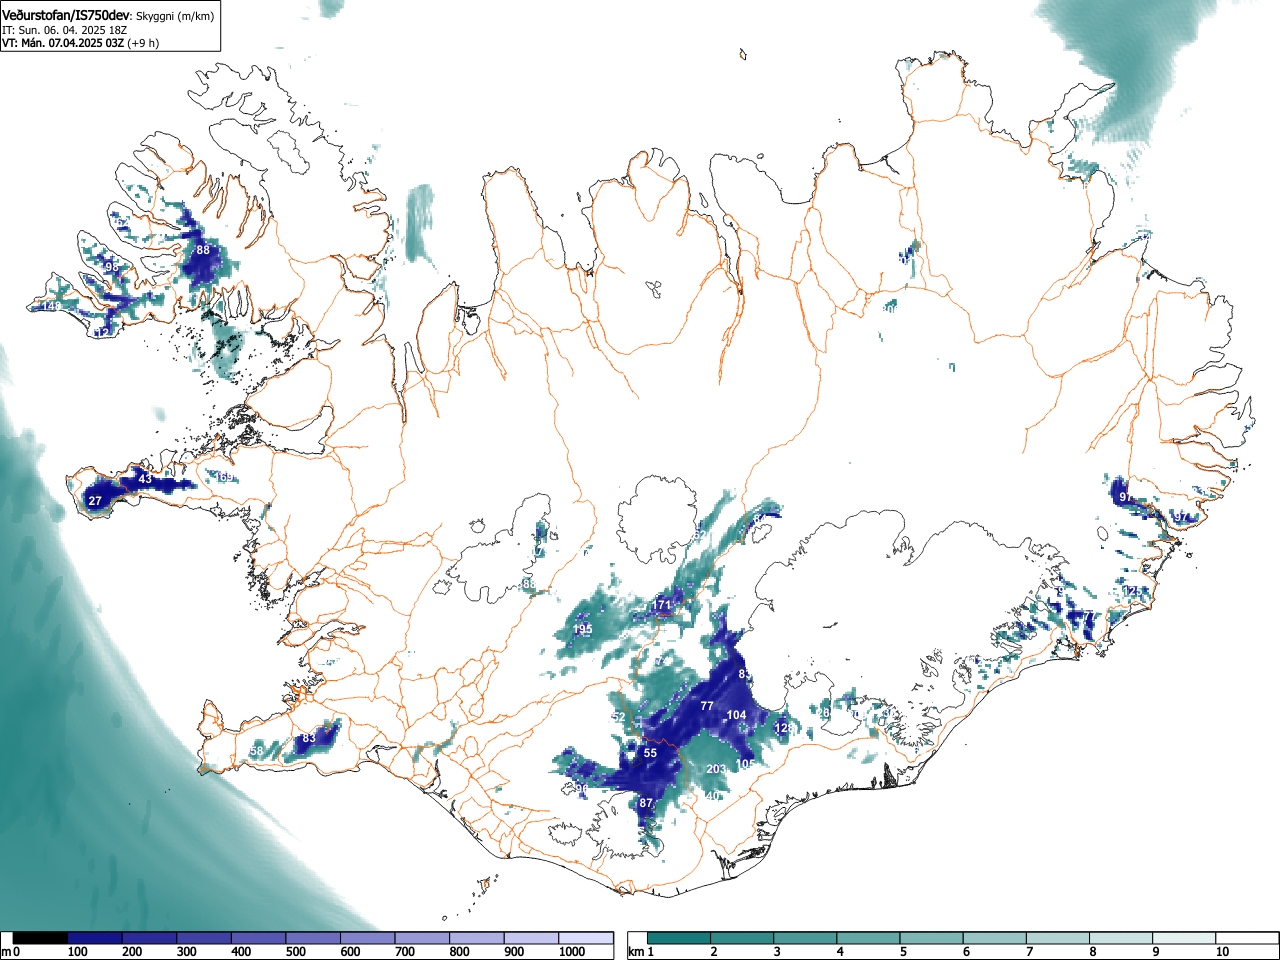The width and height of the screenshot is (1280, 960).
Task: Click the visibility value '105' on the map
Action: coord(745,764)
